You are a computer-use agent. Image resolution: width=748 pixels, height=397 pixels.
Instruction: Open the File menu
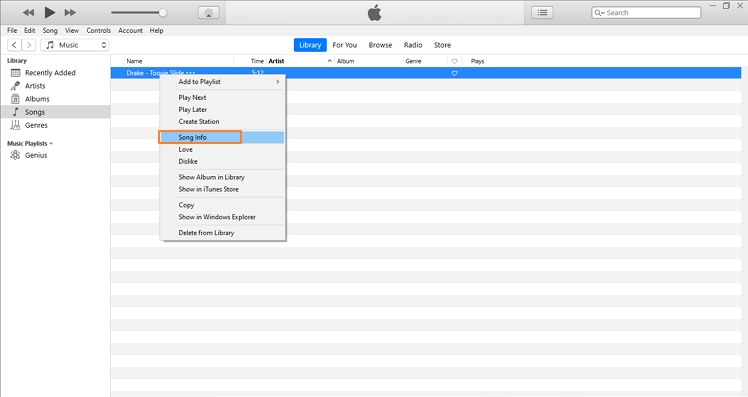12,31
